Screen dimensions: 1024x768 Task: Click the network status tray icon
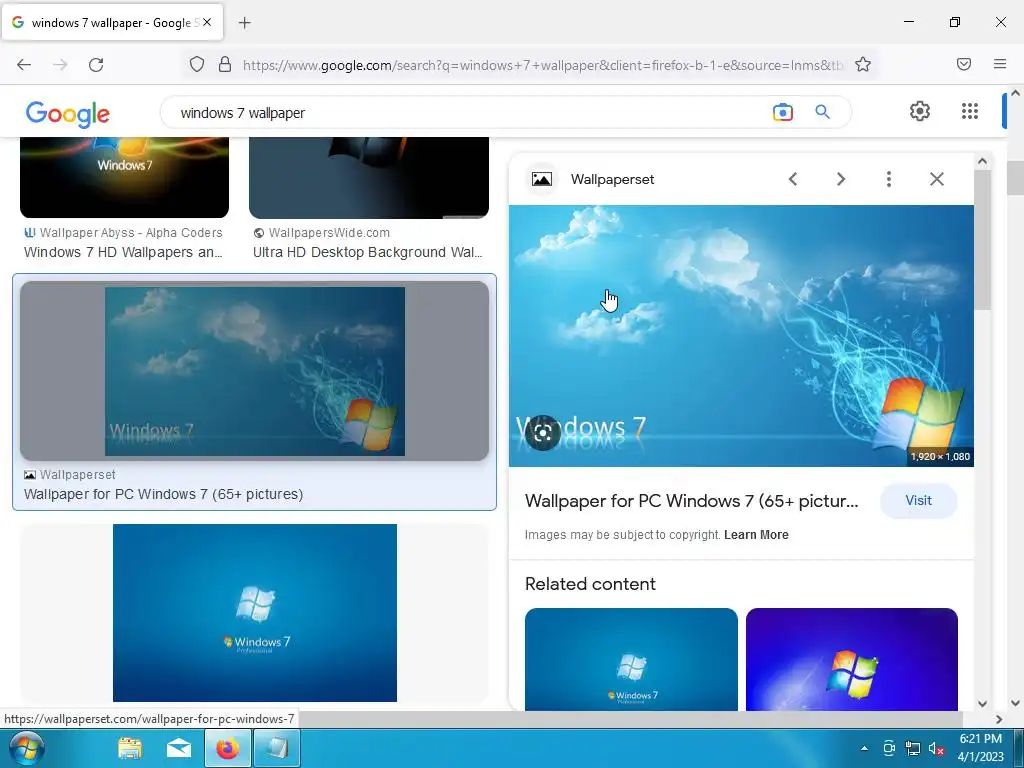coord(912,748)
